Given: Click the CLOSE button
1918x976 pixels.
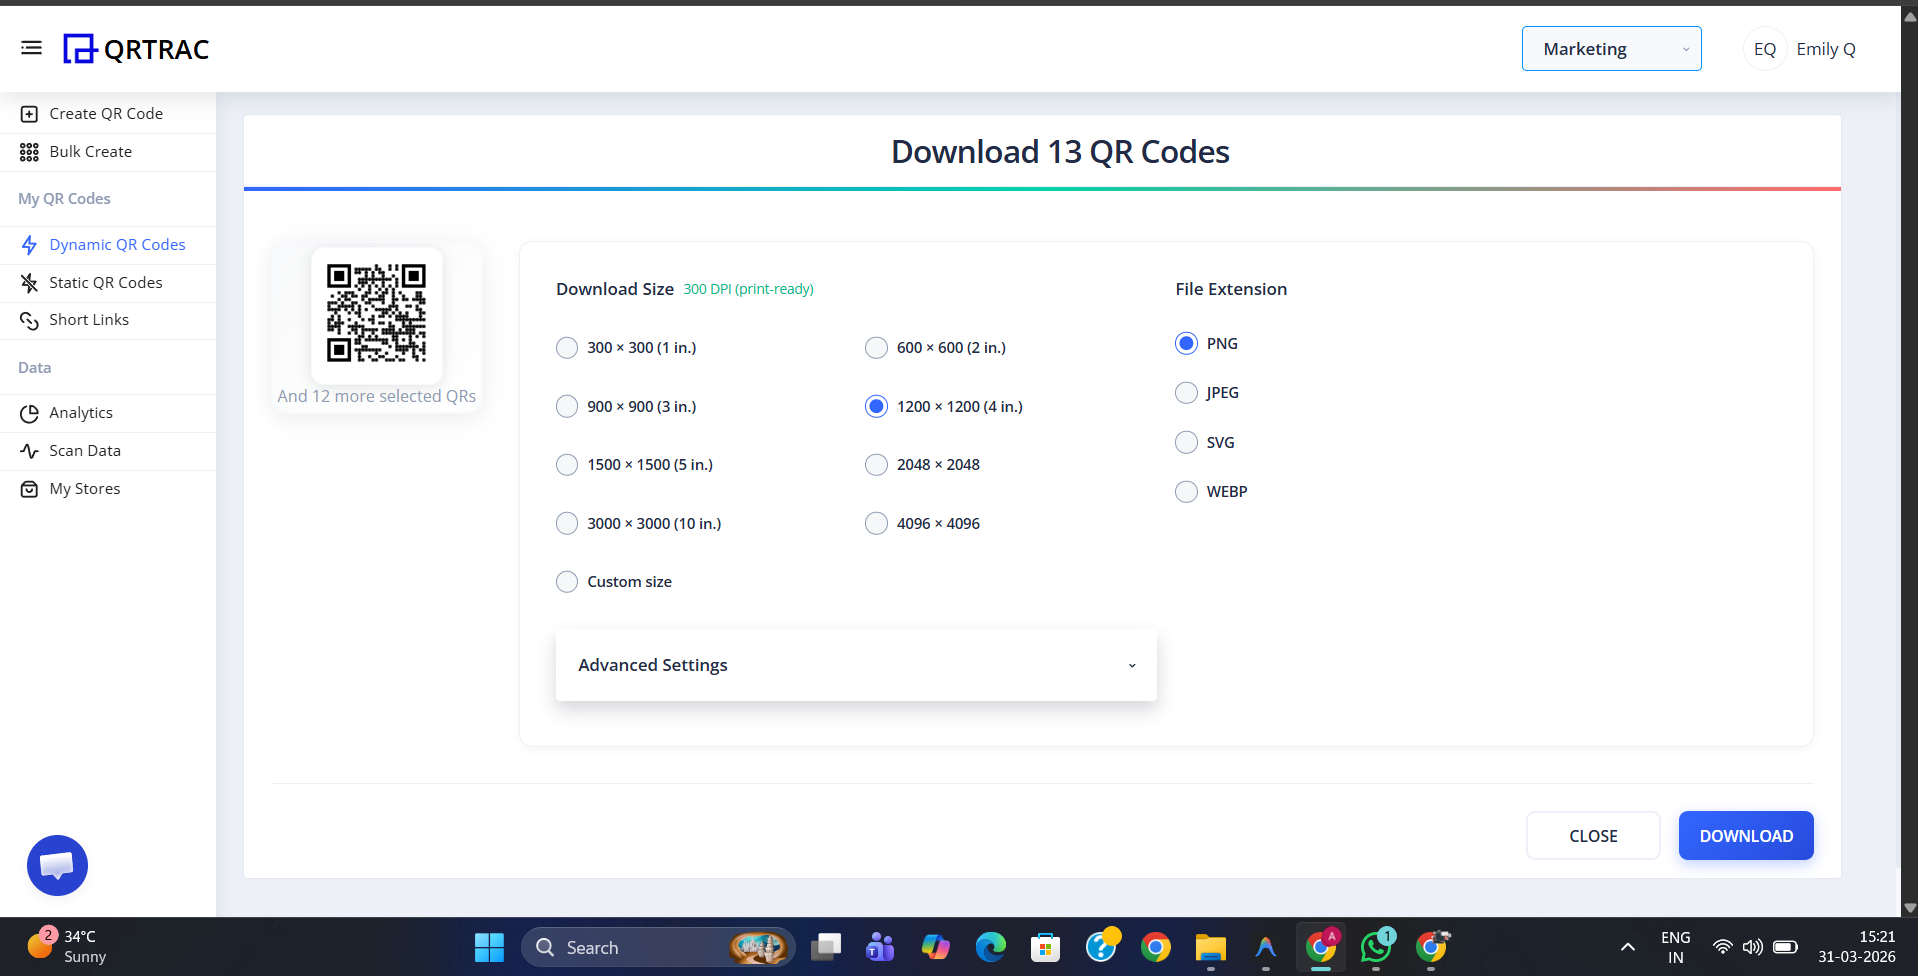Looking at the screenshot, I should [x=1592, y=835].
